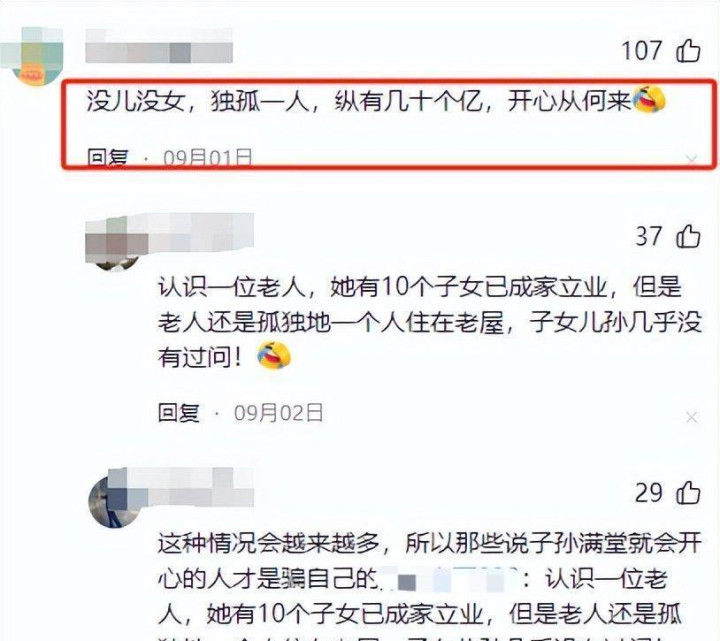The width and height of the screenshot is (720, 641).
Task: Click the crying-laughing emoji after 有过问
Action: (274, 355)
